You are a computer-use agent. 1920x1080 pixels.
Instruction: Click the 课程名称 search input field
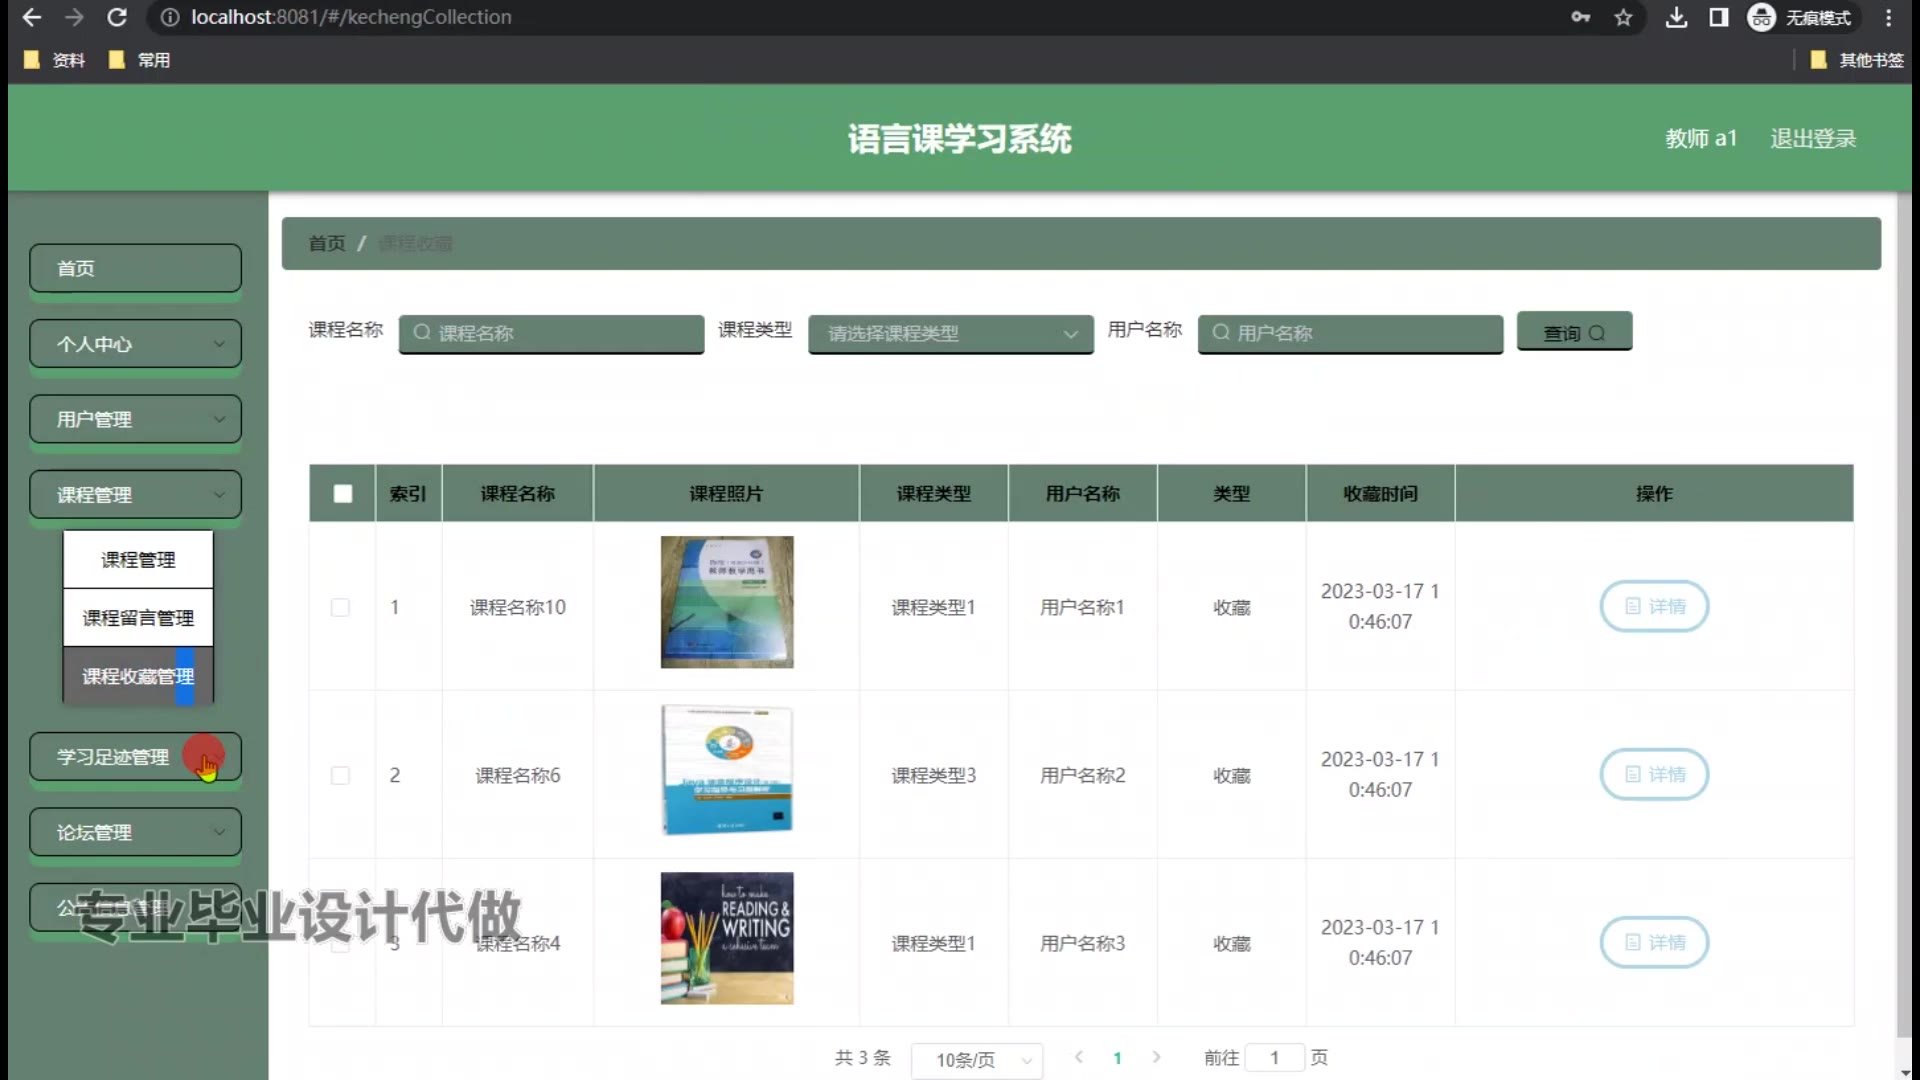tap(551, 333)
